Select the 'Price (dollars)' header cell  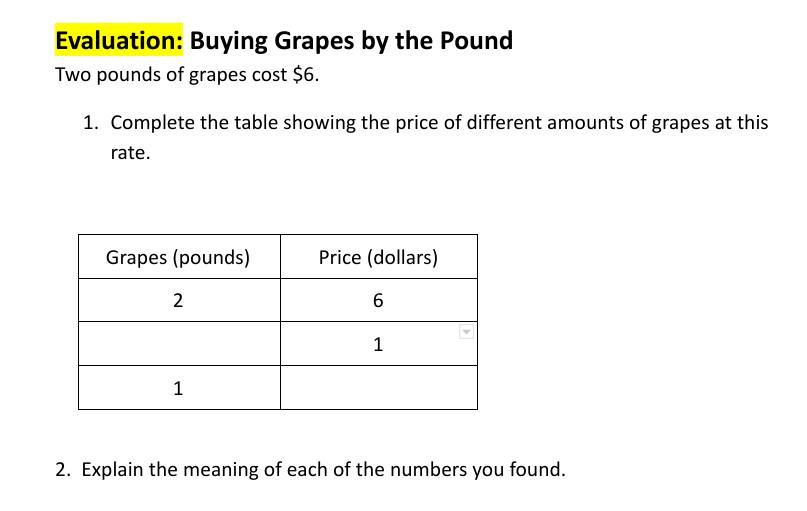click(379, 257)
